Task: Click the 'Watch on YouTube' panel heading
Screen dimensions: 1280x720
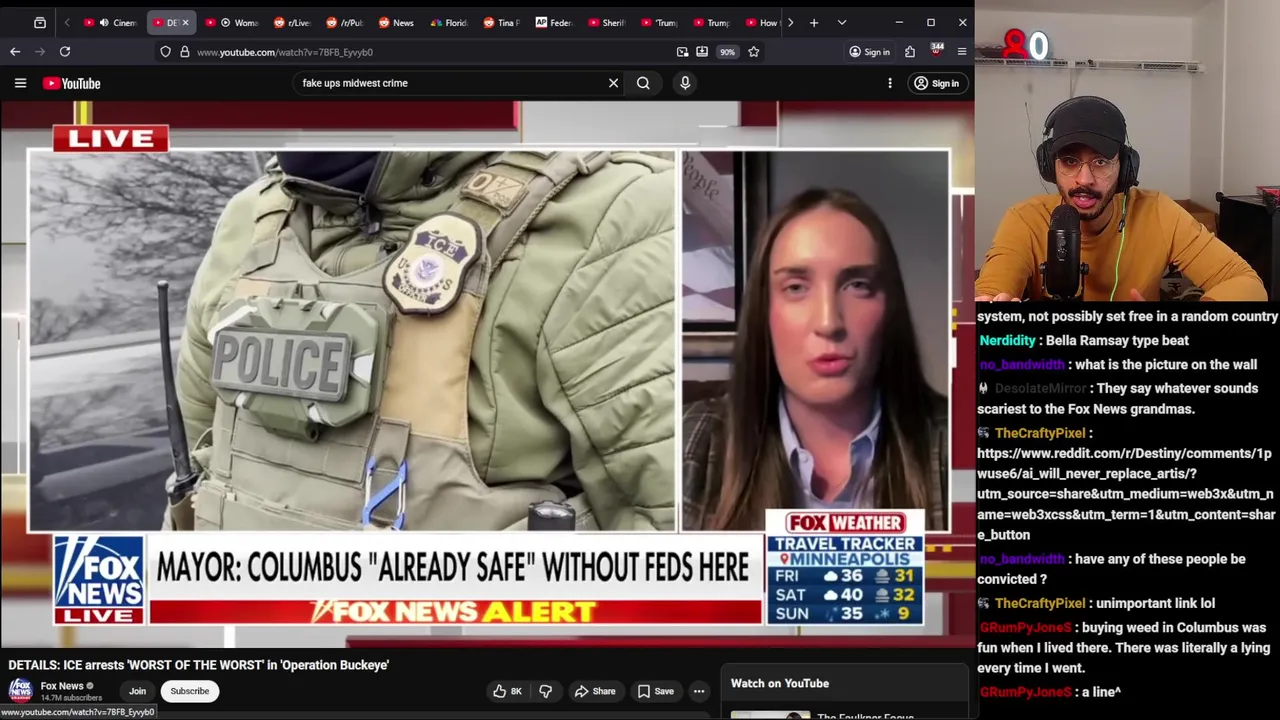Action: point(780,683)
